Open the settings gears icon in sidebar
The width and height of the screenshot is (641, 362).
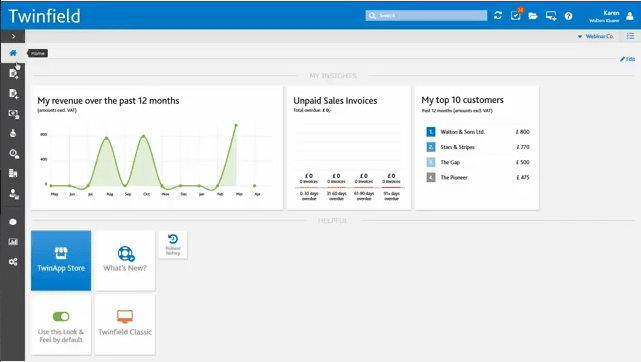tap(13, 261)
